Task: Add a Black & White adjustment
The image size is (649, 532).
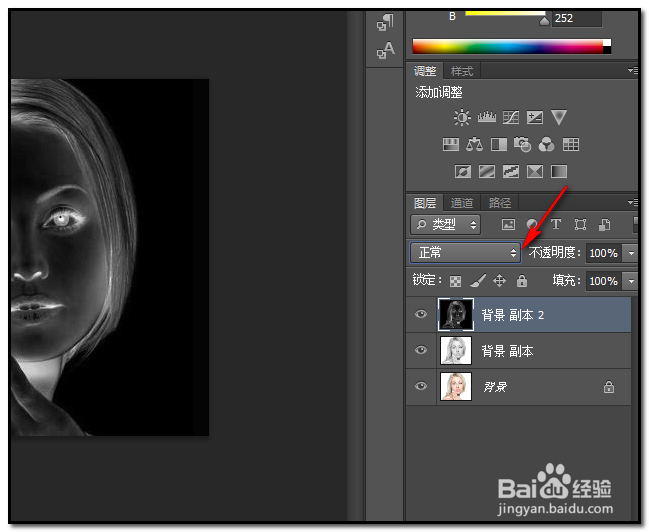Action: 499,144
